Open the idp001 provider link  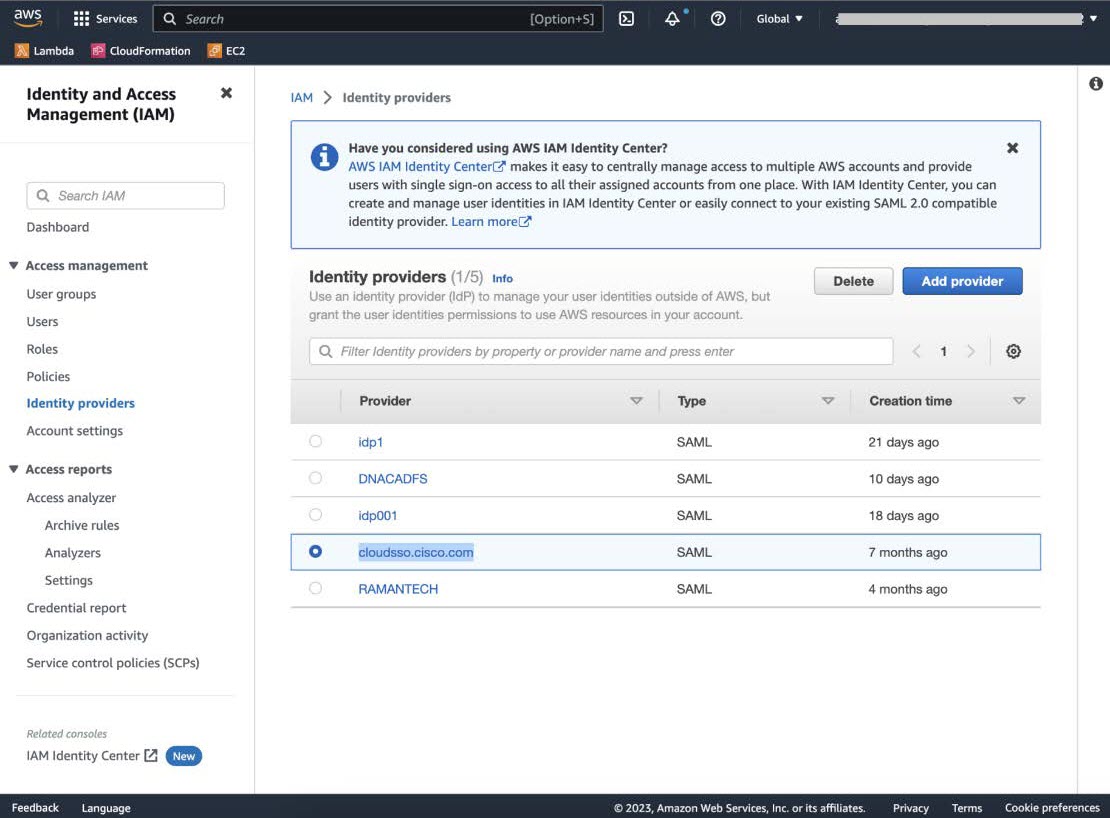[378, 516]
